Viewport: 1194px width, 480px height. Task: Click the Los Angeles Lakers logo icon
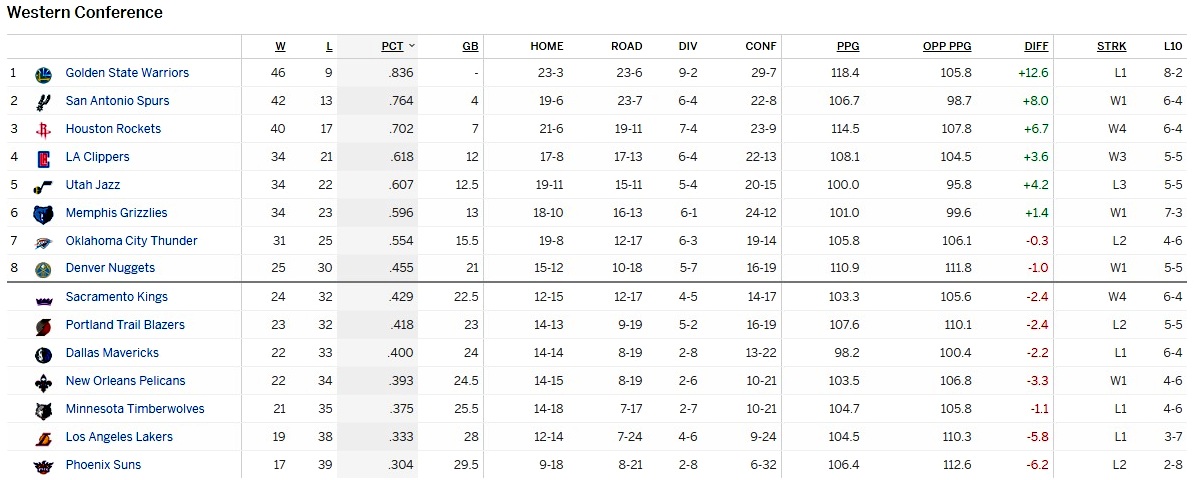pos(43,437)
